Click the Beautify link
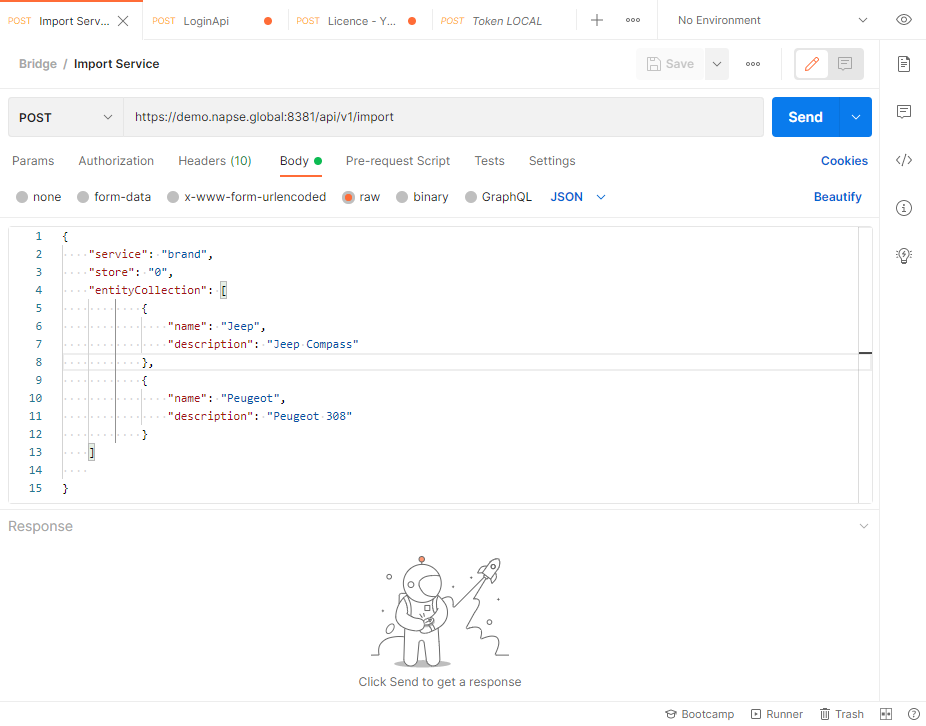The image size is (926, 726). [x=837, y=197]
